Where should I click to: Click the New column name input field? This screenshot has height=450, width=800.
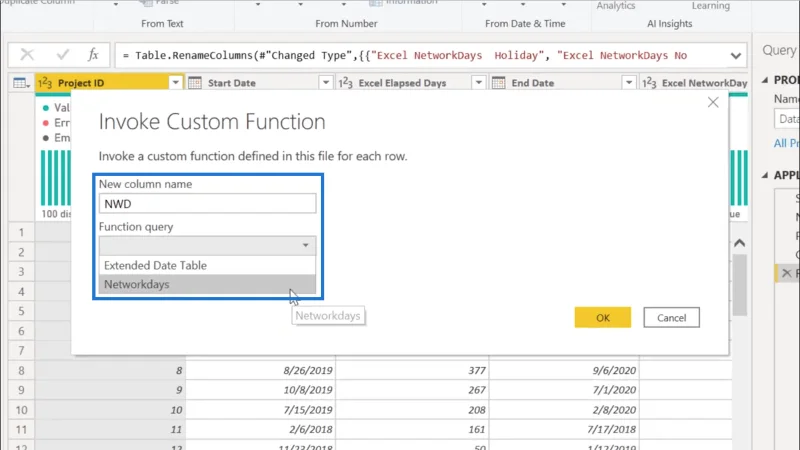click(208, 204)
